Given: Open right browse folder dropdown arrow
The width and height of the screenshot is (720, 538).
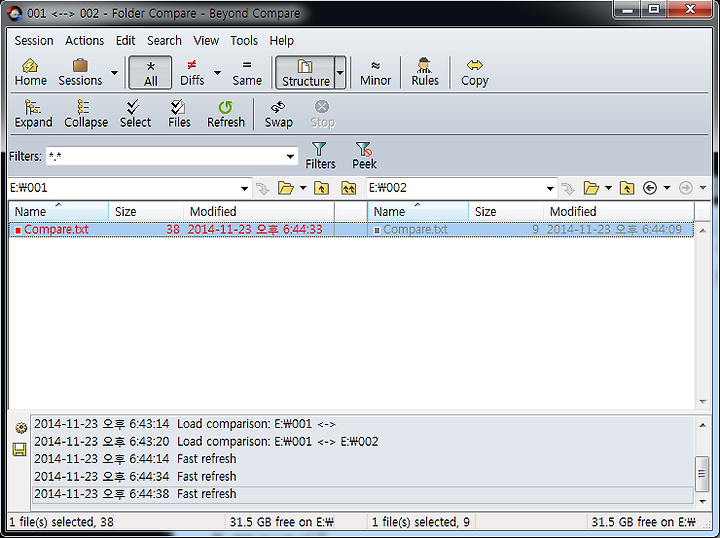Looking at the screenshot, I should pos(608,188).
